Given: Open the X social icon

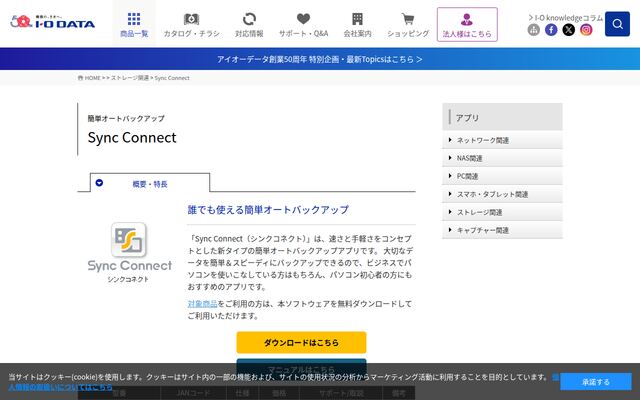Looking at the screenshot, I should click(x=569, y=30).
